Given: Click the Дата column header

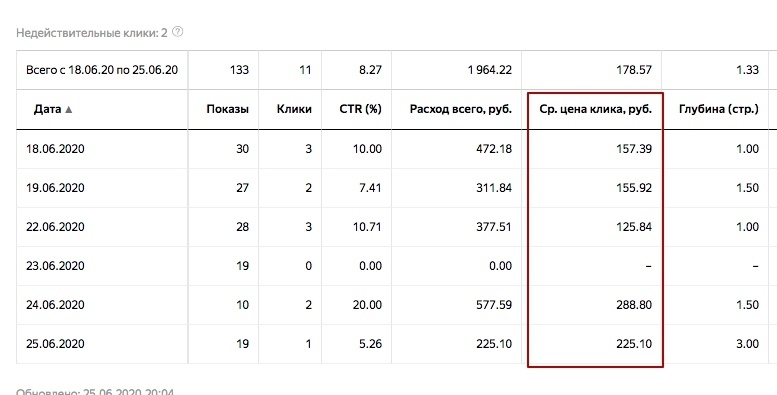Looking at the screenshot, I should [48, 109].
